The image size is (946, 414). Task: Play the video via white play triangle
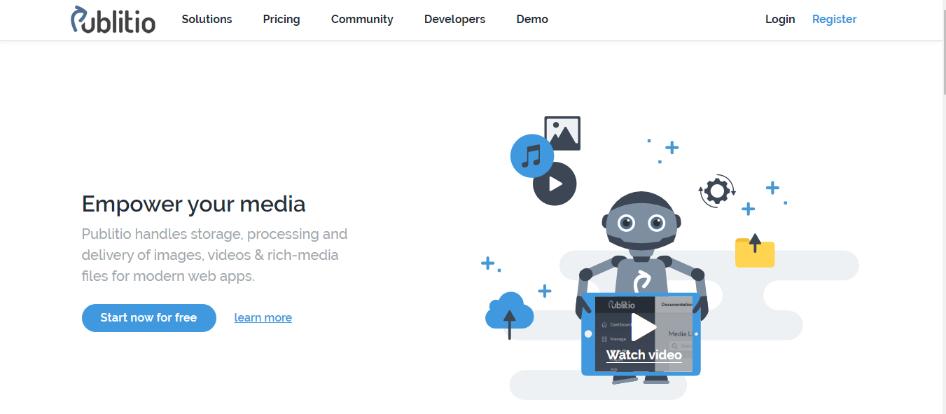[x=643, y=327]
